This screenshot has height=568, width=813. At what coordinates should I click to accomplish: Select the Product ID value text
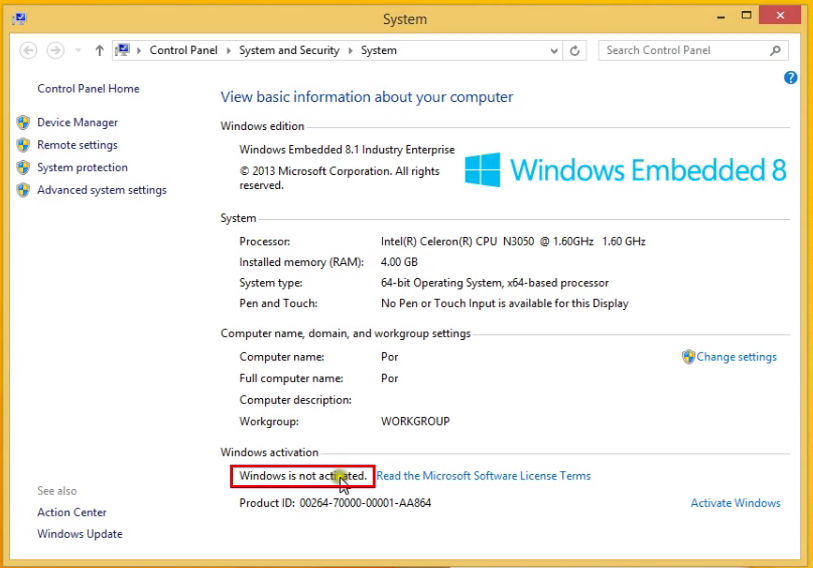click(365, 503)
